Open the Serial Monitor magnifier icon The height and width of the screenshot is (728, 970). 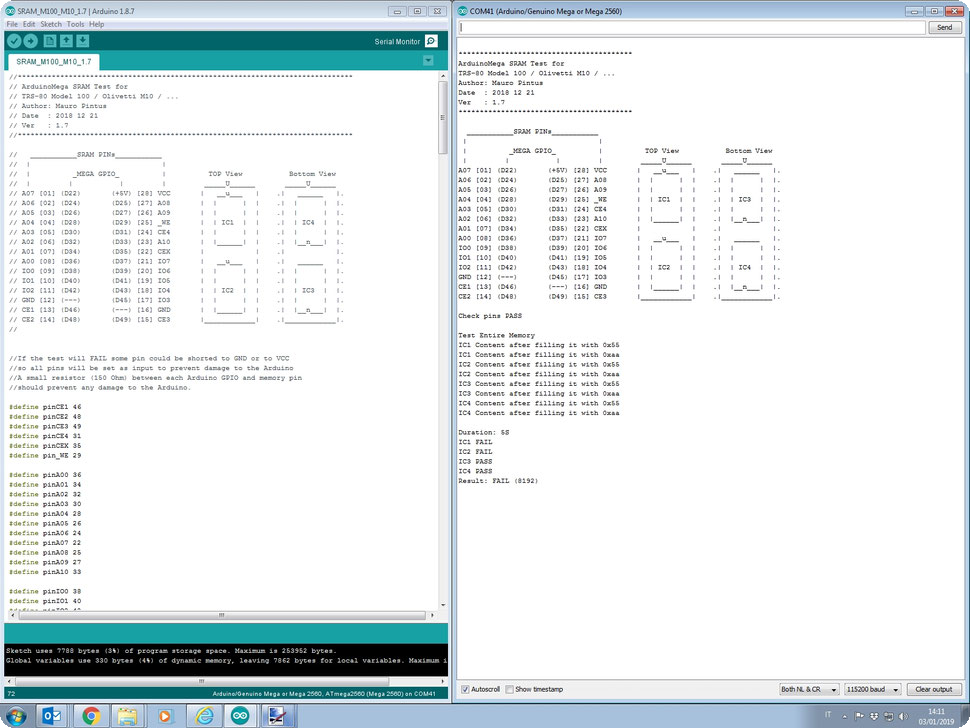click(432, 41)
